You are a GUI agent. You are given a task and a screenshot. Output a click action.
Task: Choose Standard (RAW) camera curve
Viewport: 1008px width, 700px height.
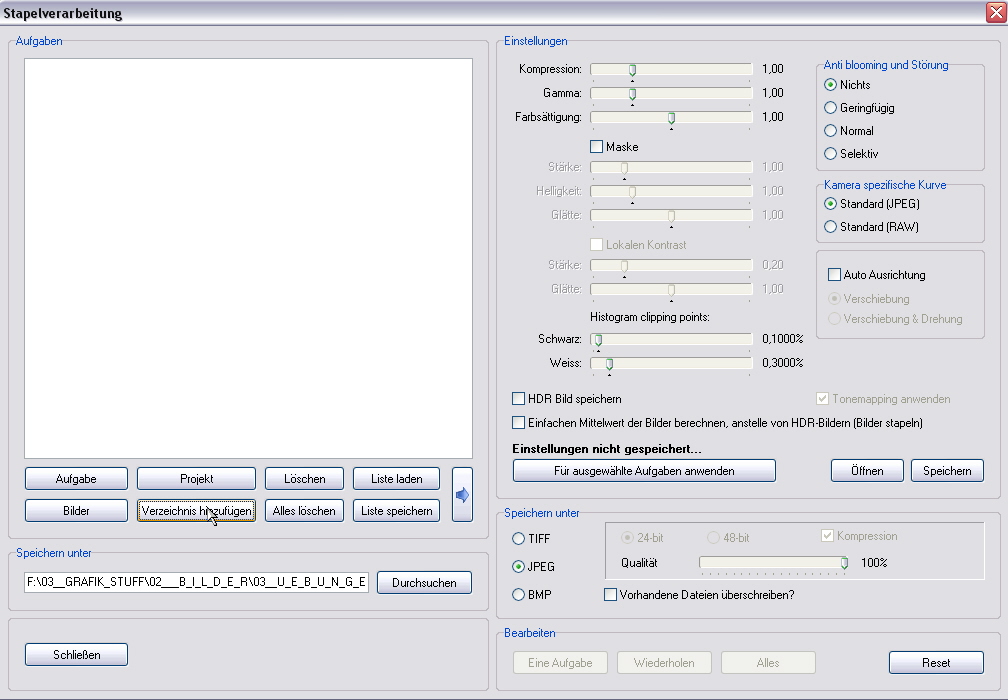coord(831,227)
